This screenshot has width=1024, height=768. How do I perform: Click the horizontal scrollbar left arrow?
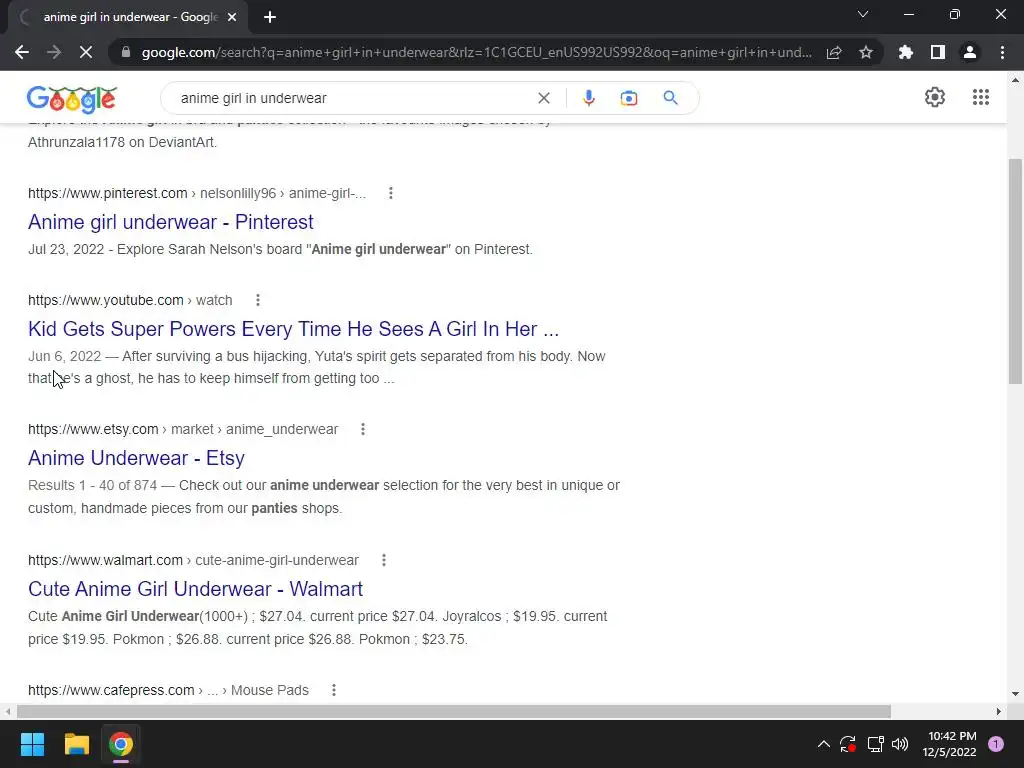coord(7,711)
